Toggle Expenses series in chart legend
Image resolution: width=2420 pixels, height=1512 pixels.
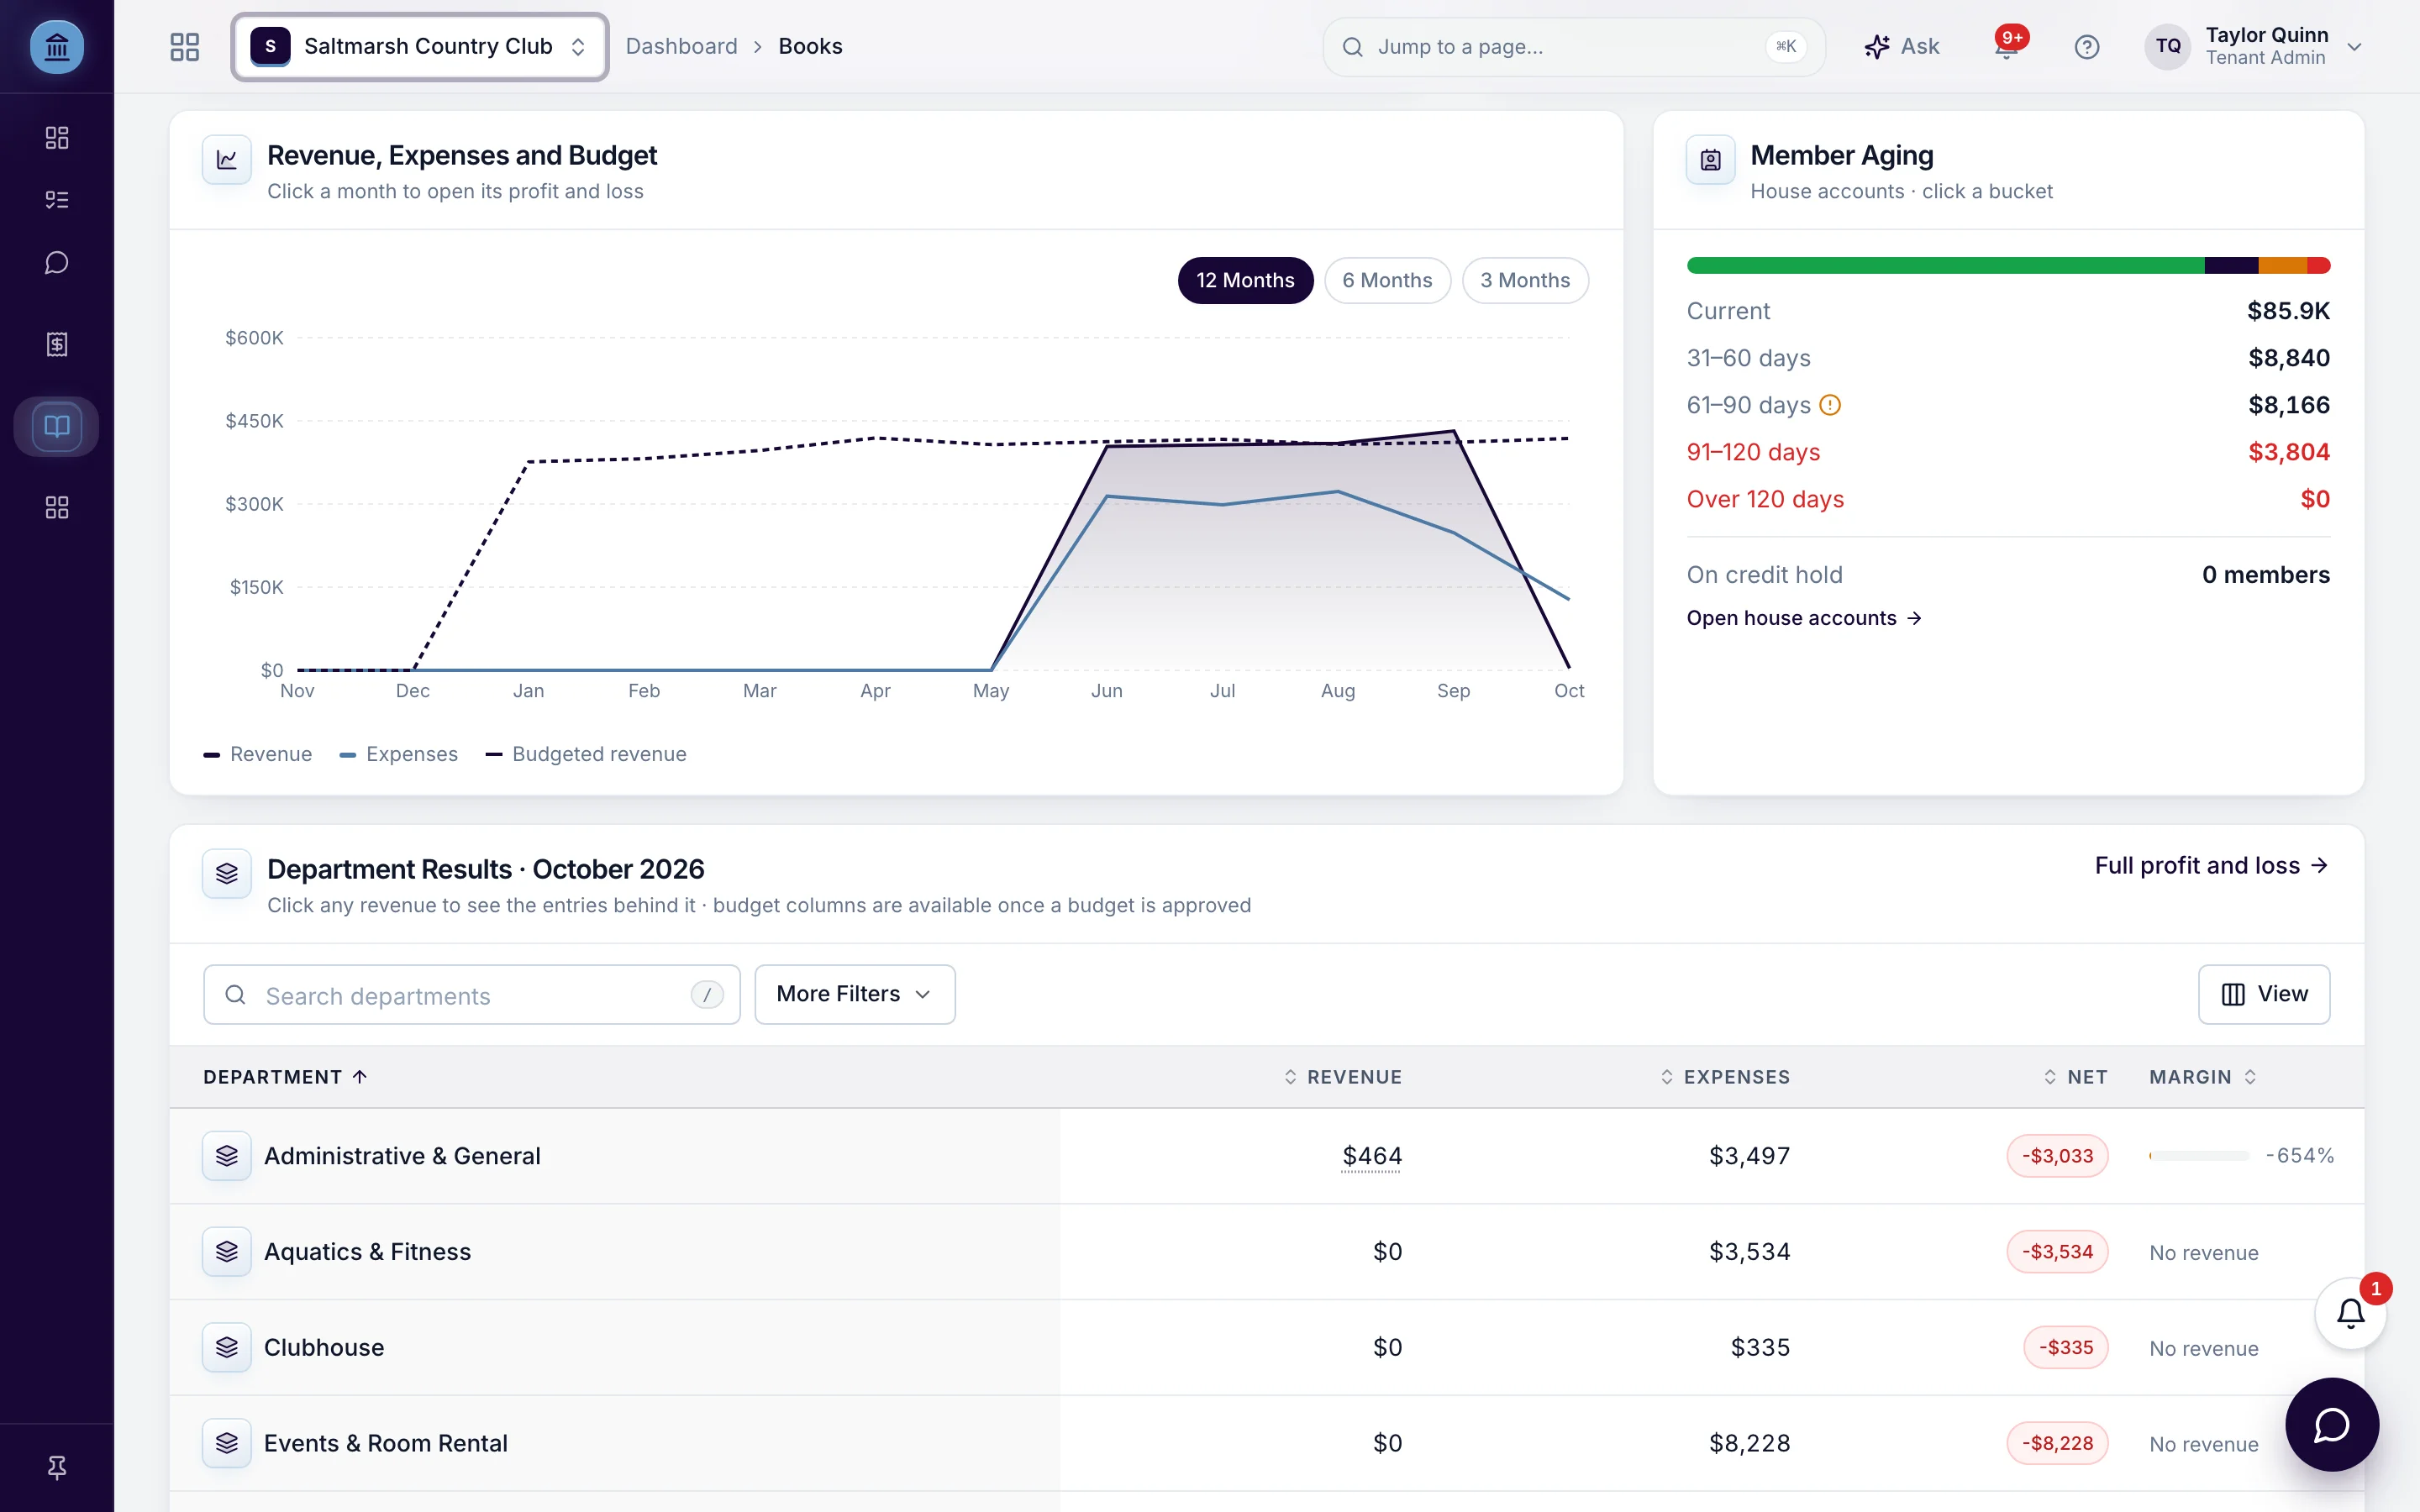[399, 754]
